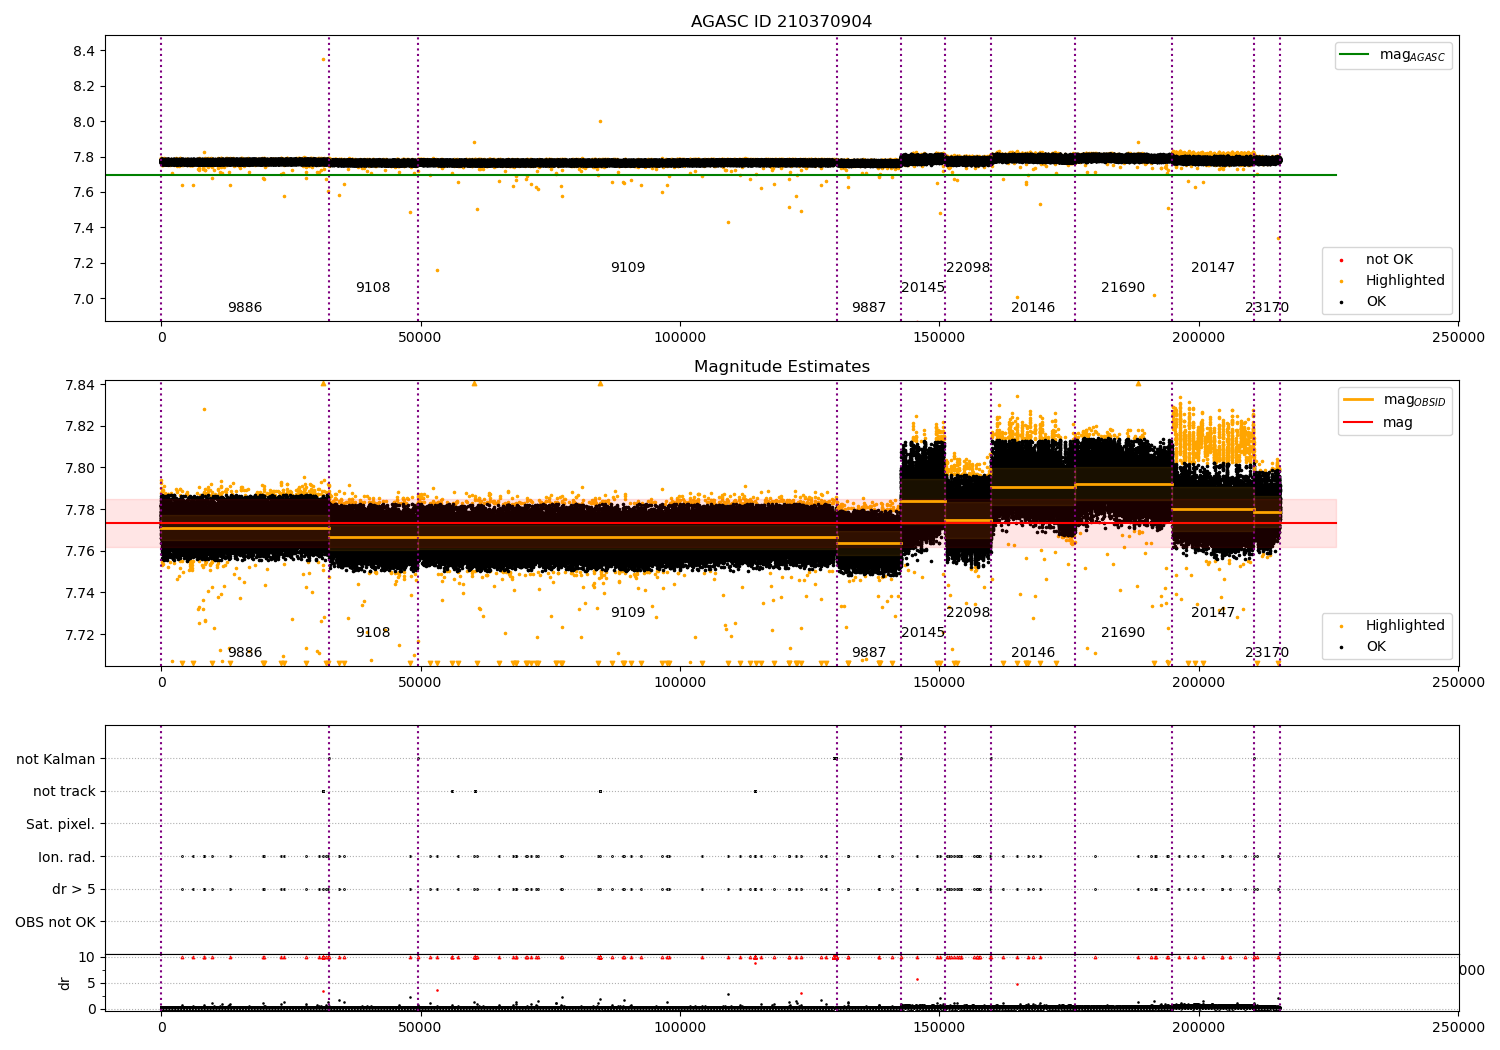Click OBSID label 21690 in Magnitude Estimates plot
Viewport: 1500px width, 1050px height.
point(1123,633)
